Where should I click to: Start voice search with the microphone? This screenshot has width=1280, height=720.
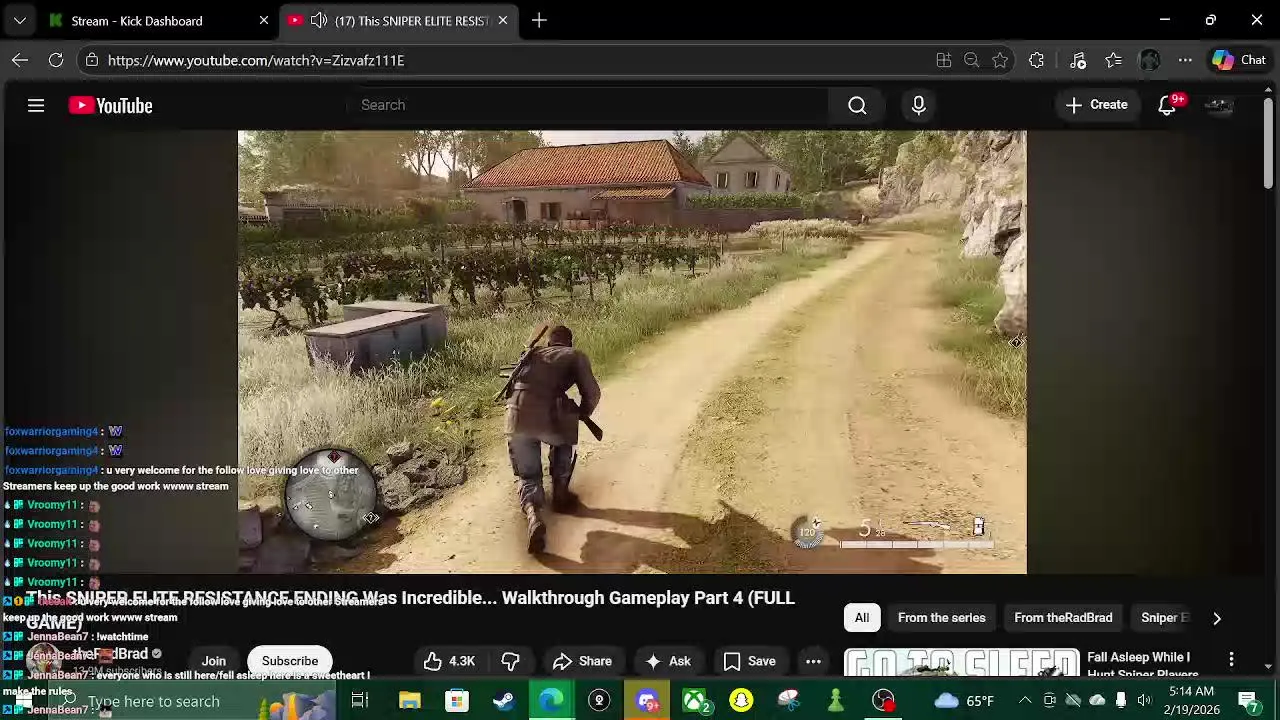918,105
